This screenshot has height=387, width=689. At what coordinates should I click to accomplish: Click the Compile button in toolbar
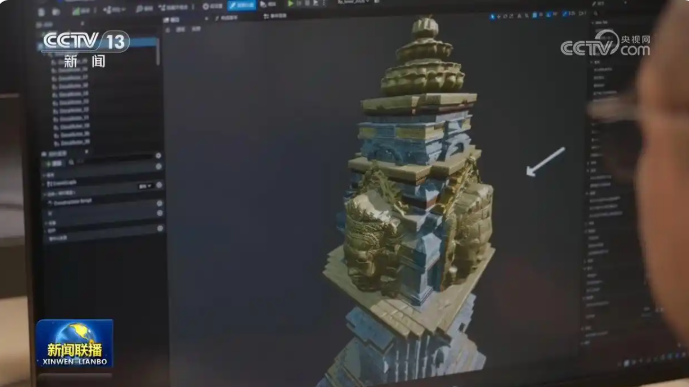tap(81, 11)
